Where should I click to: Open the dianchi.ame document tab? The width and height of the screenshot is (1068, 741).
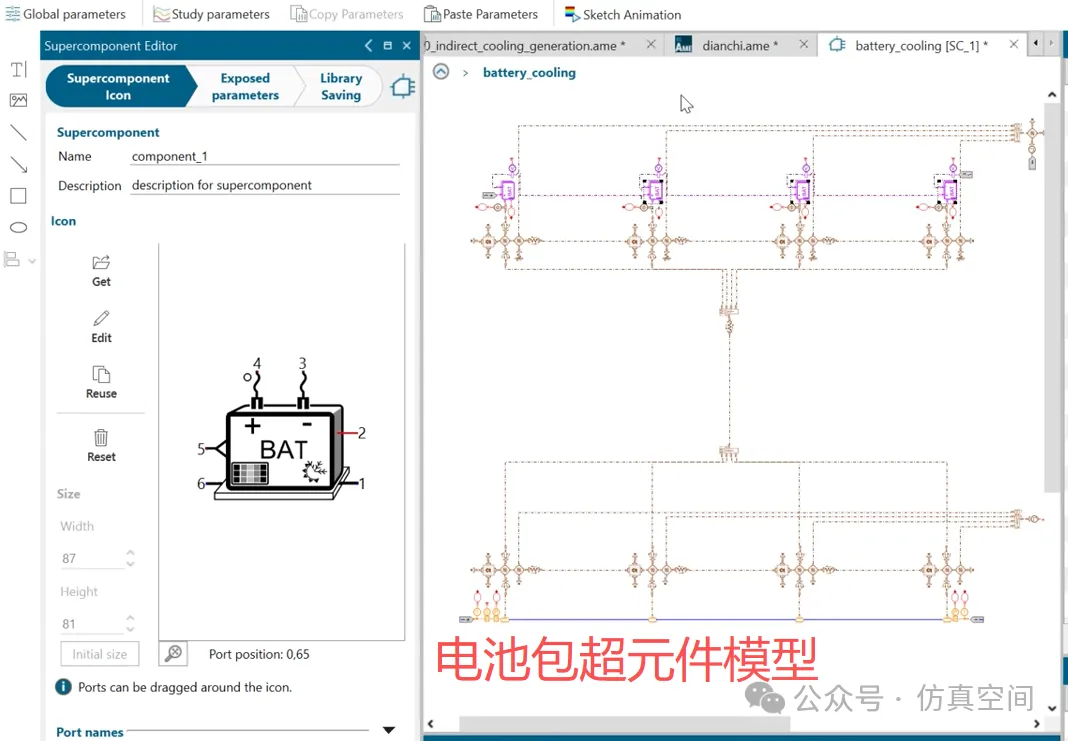[x=739, y=45]
